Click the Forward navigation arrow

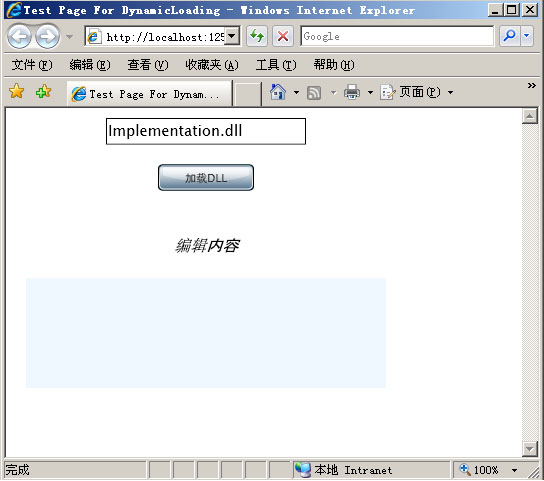coord(48,36)
